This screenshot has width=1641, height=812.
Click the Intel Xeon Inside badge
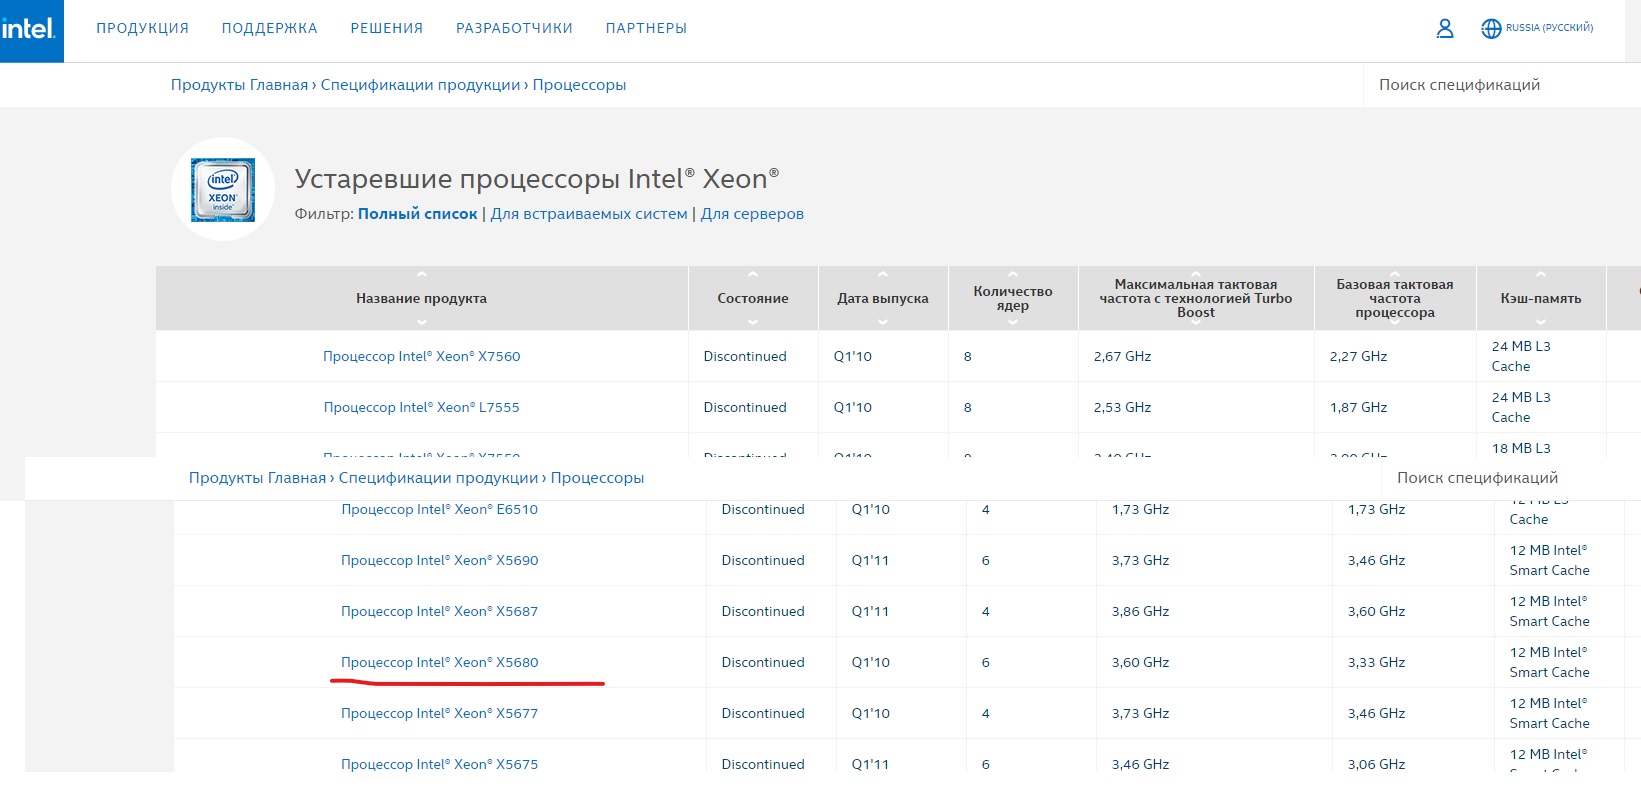tap(223, 189)
